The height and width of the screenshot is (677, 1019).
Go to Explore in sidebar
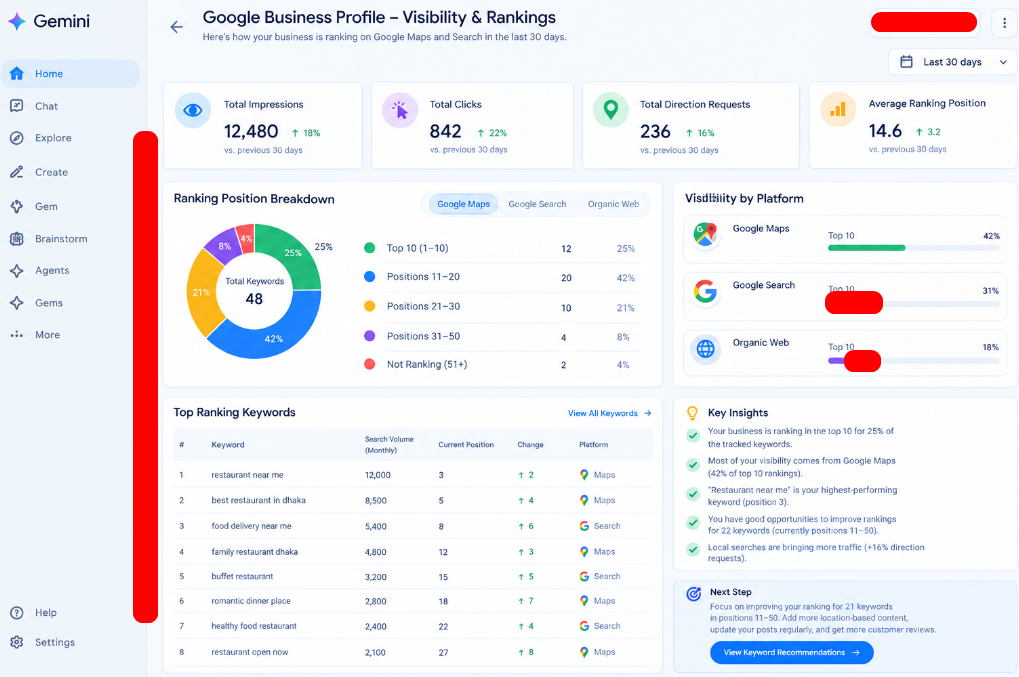53,138
